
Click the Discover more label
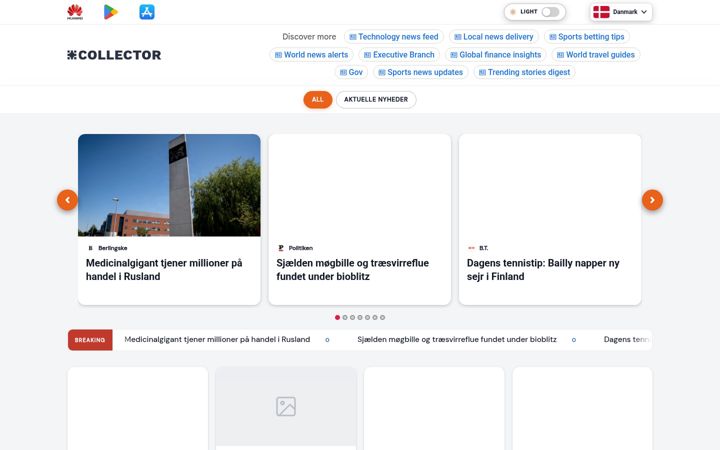(x=309, y=37)
